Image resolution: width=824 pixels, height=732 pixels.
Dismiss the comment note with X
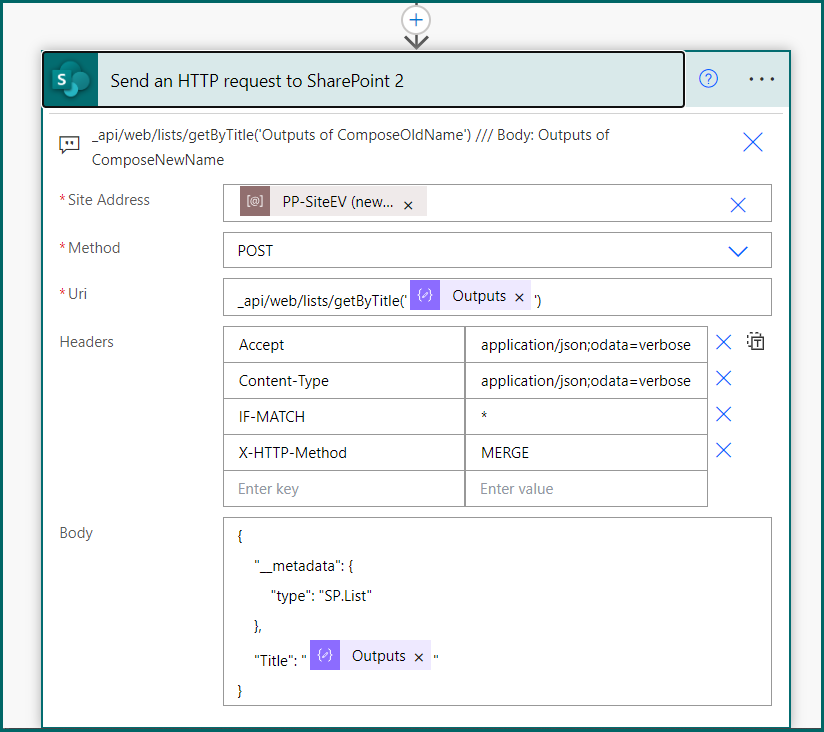click(x=753, y=142)
